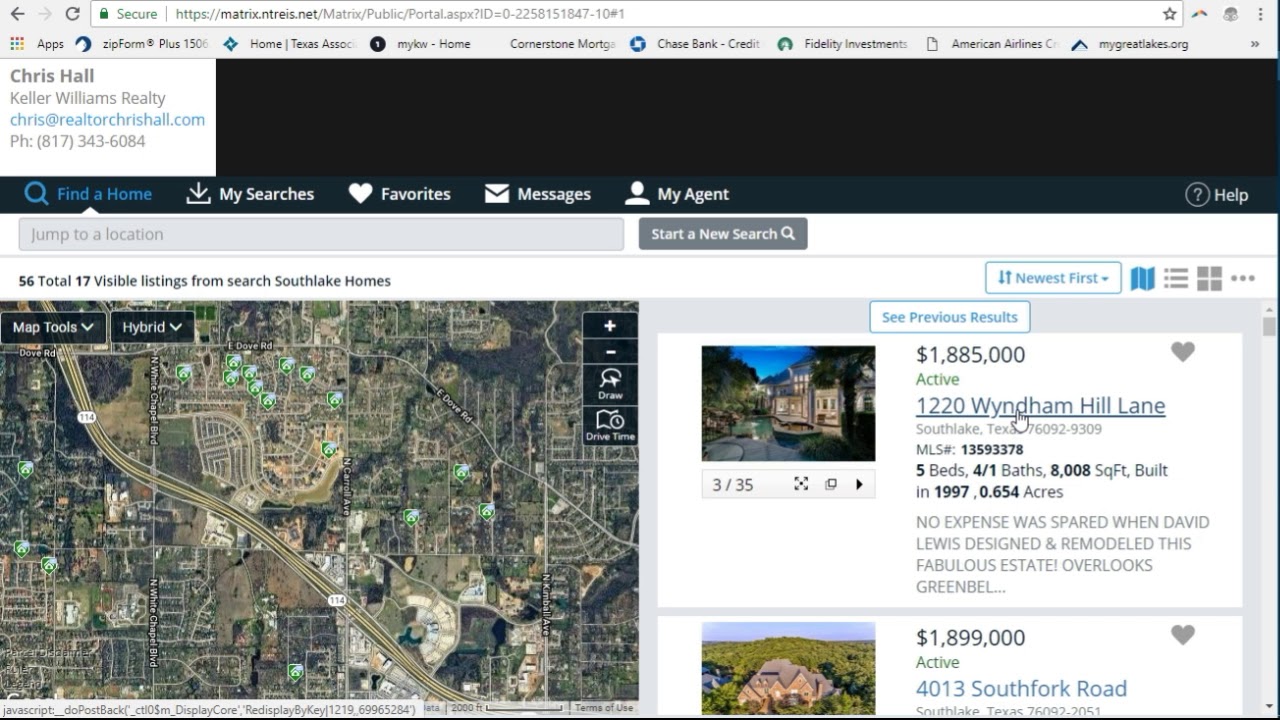This screenshot has width=1280, height=720.
Task: Open Help from the navigation bar
Action: pos(1216,195)
